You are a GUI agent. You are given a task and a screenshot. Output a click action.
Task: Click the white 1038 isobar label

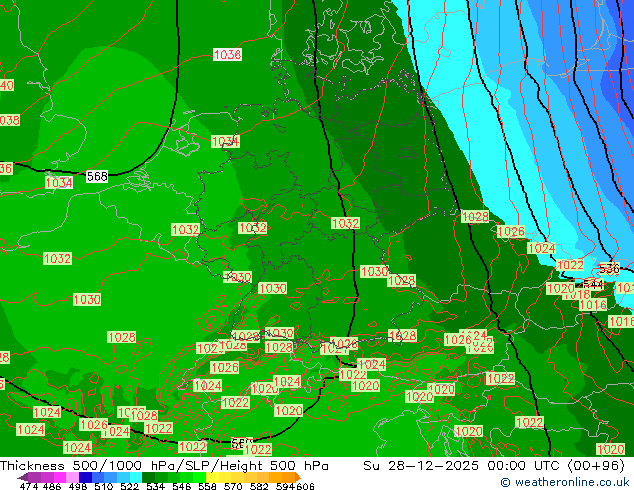coord(228,55)
